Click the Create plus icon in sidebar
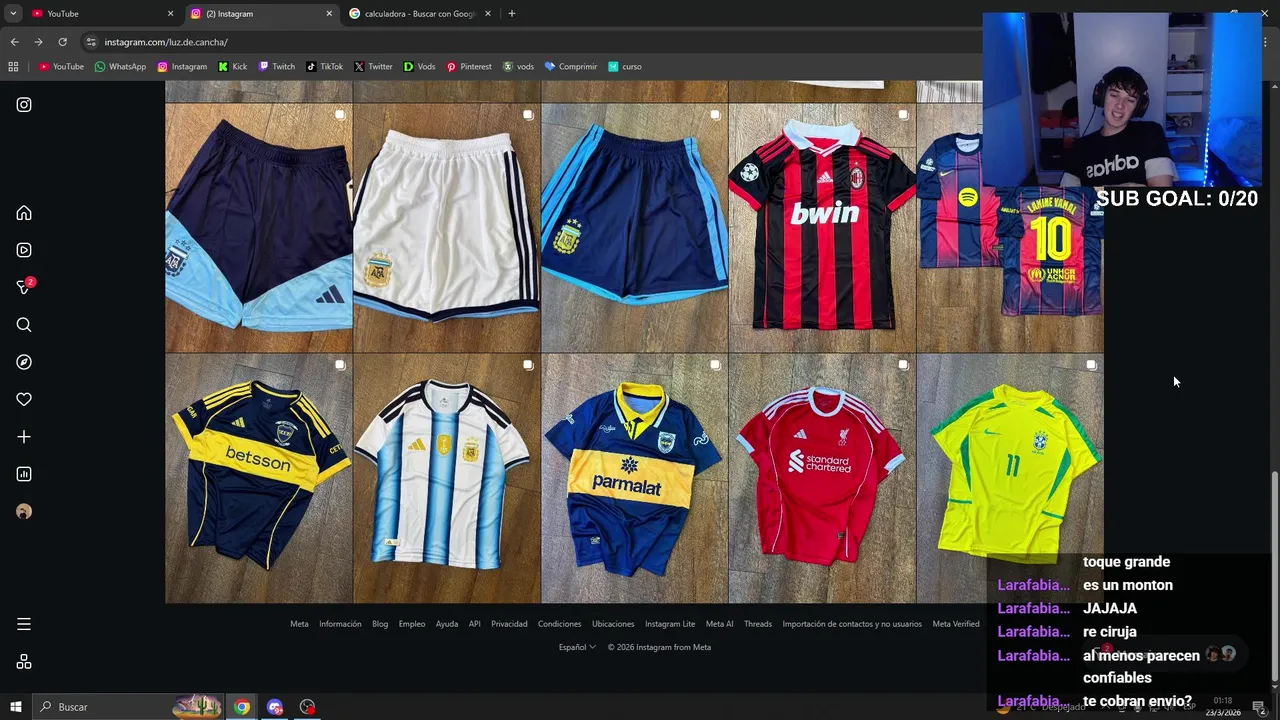Viewport: 1280px width, 720px height. (x=24, y=437)
